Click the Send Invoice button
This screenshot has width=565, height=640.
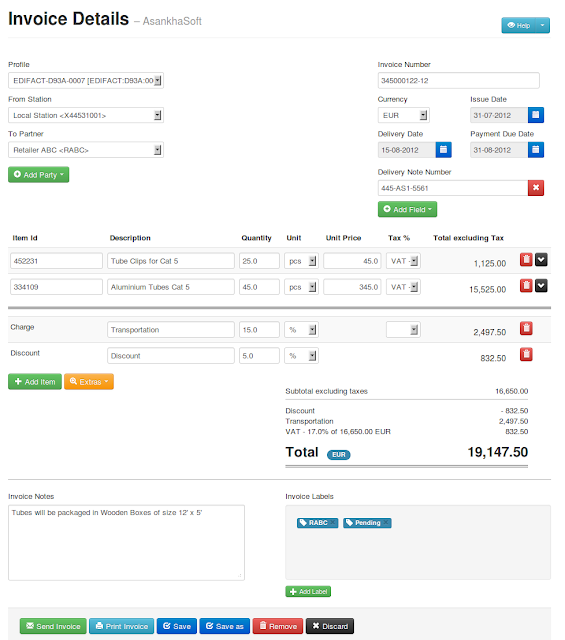(x=53, y=626)
